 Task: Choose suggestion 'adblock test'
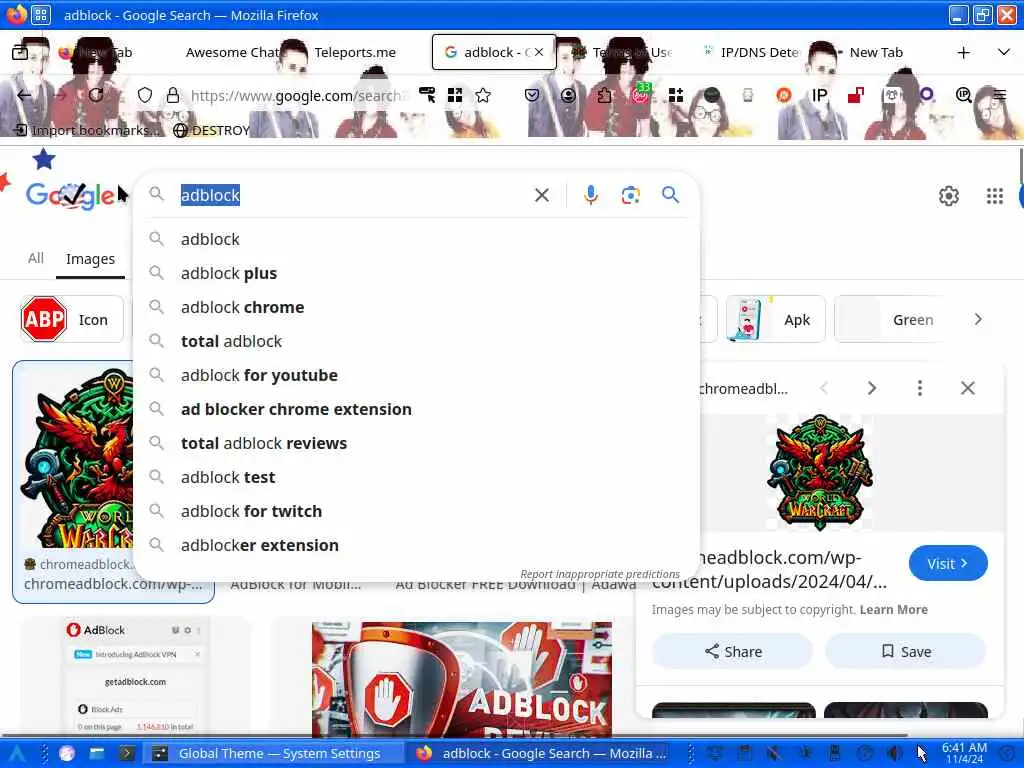(x=417, y=477)
